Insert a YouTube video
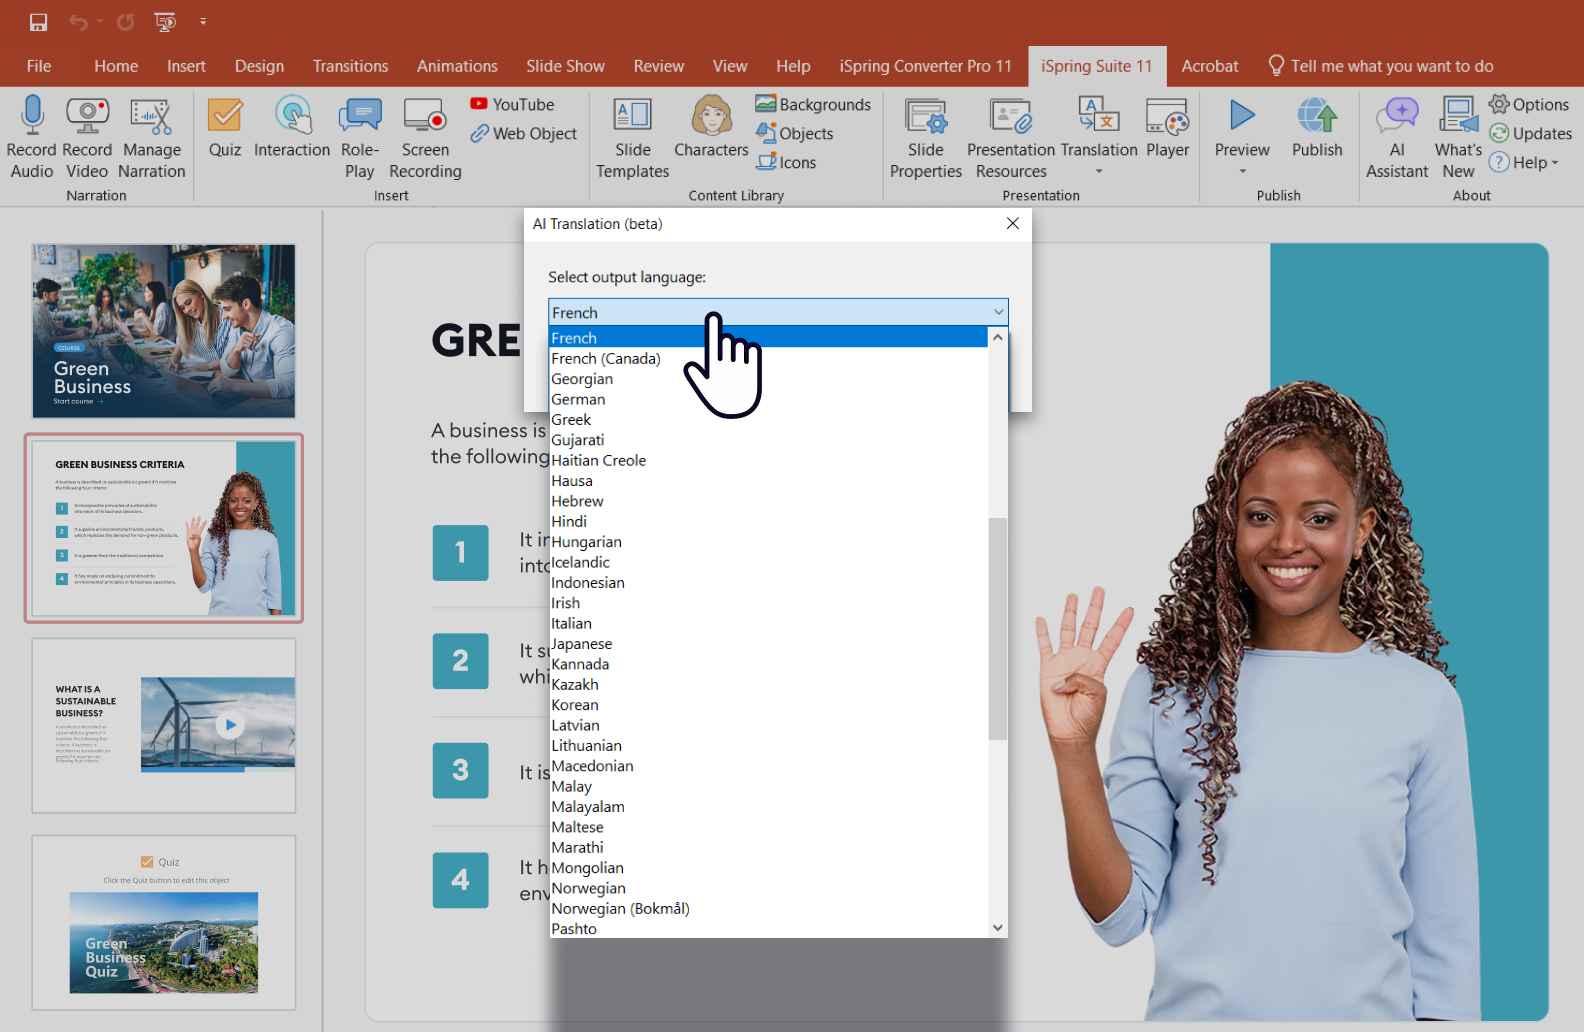The width and height of the screenshot is (1584, 1032). pos(512,104)
